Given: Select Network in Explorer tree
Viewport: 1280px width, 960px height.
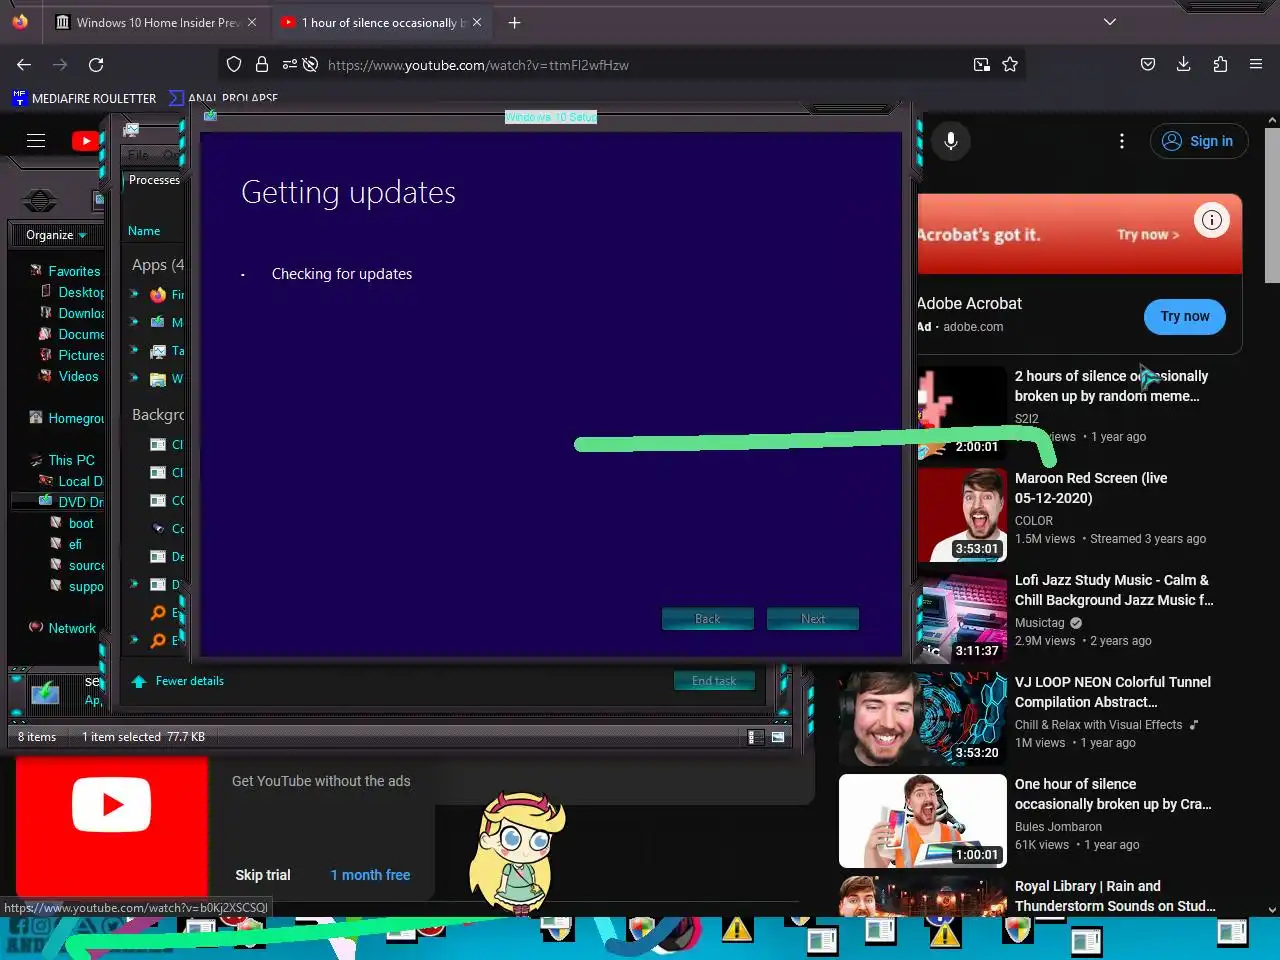Looking at the screenshot, I should [72, 628].
